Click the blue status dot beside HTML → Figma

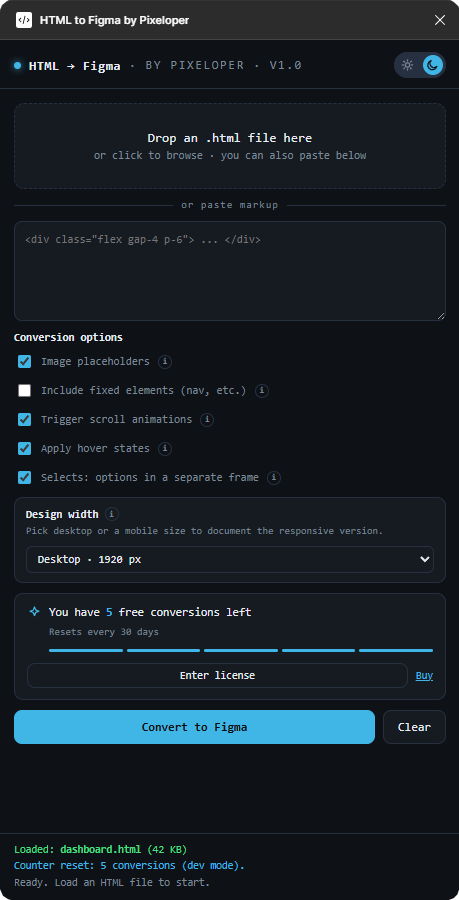click(x=18, y=65)
